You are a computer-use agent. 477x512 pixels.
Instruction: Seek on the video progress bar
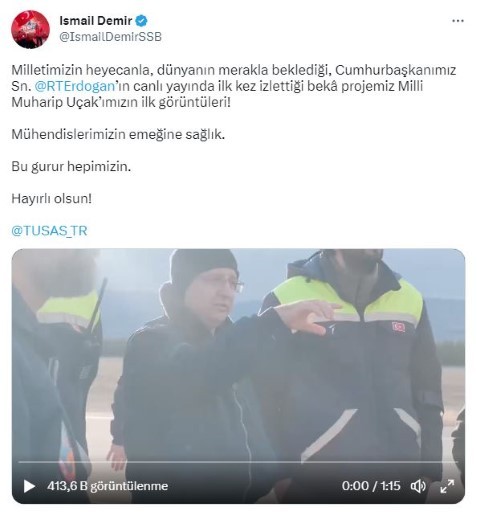click(x=238, y=462)
